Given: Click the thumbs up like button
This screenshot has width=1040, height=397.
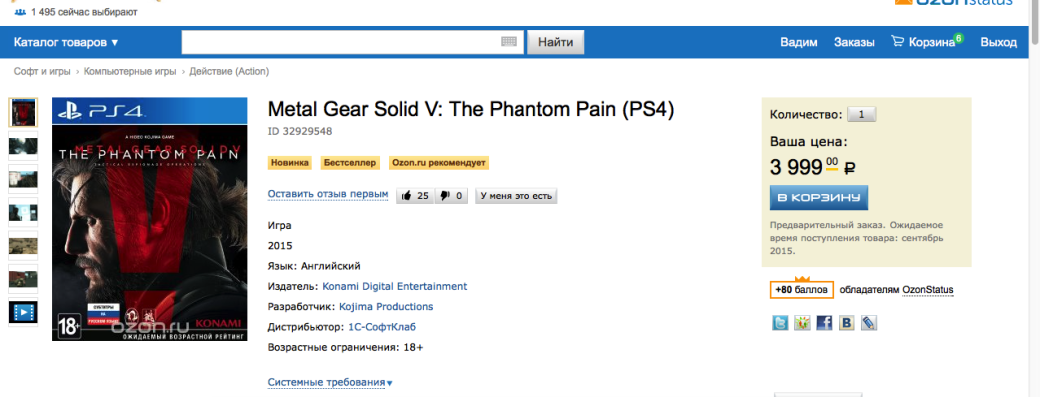Looking at the screenshot, I should pos(415,196).
